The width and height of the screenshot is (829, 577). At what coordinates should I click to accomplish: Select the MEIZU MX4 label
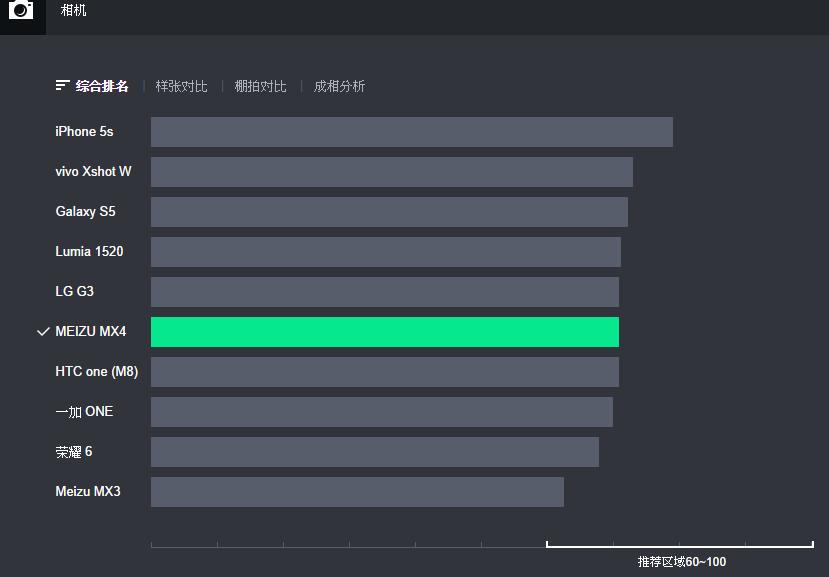point(91,332)
